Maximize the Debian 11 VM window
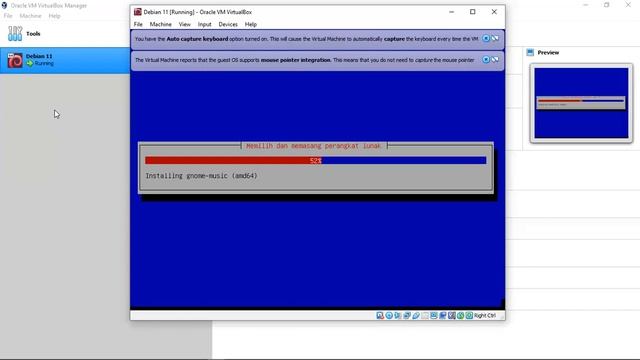 point(473,12)
